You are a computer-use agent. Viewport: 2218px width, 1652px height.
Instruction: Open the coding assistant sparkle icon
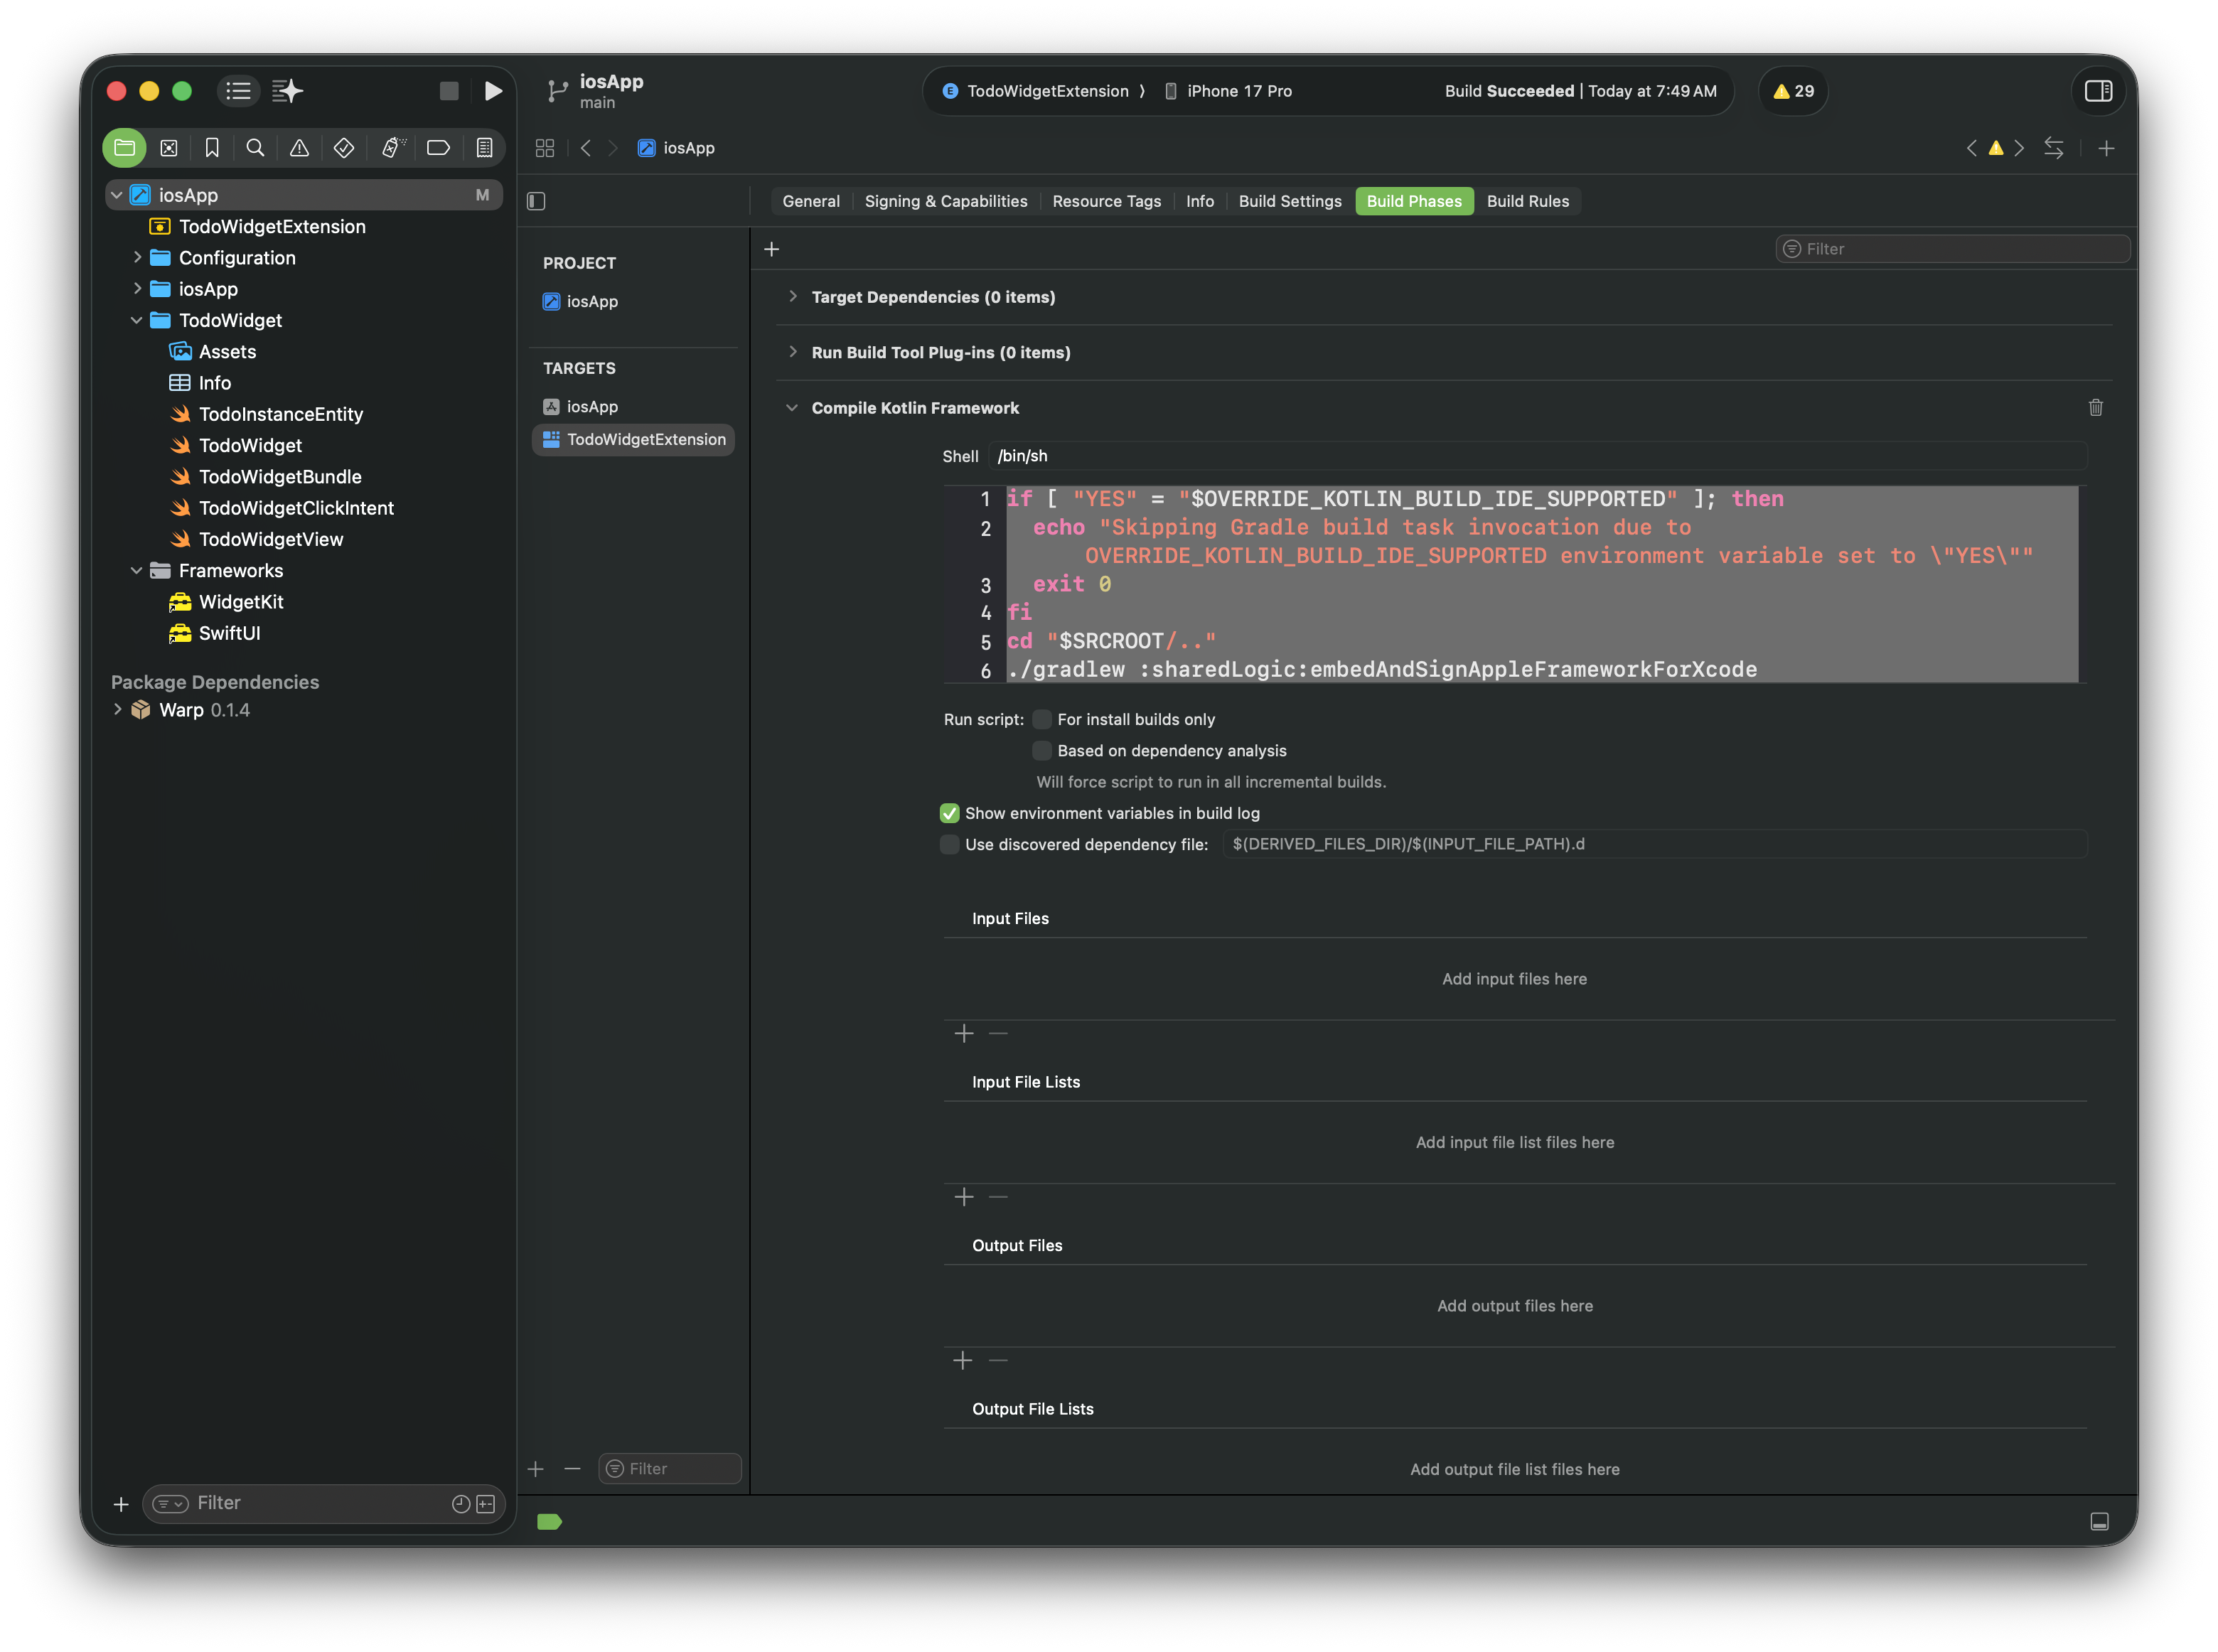pyautogui.click(x=287, y=91)
